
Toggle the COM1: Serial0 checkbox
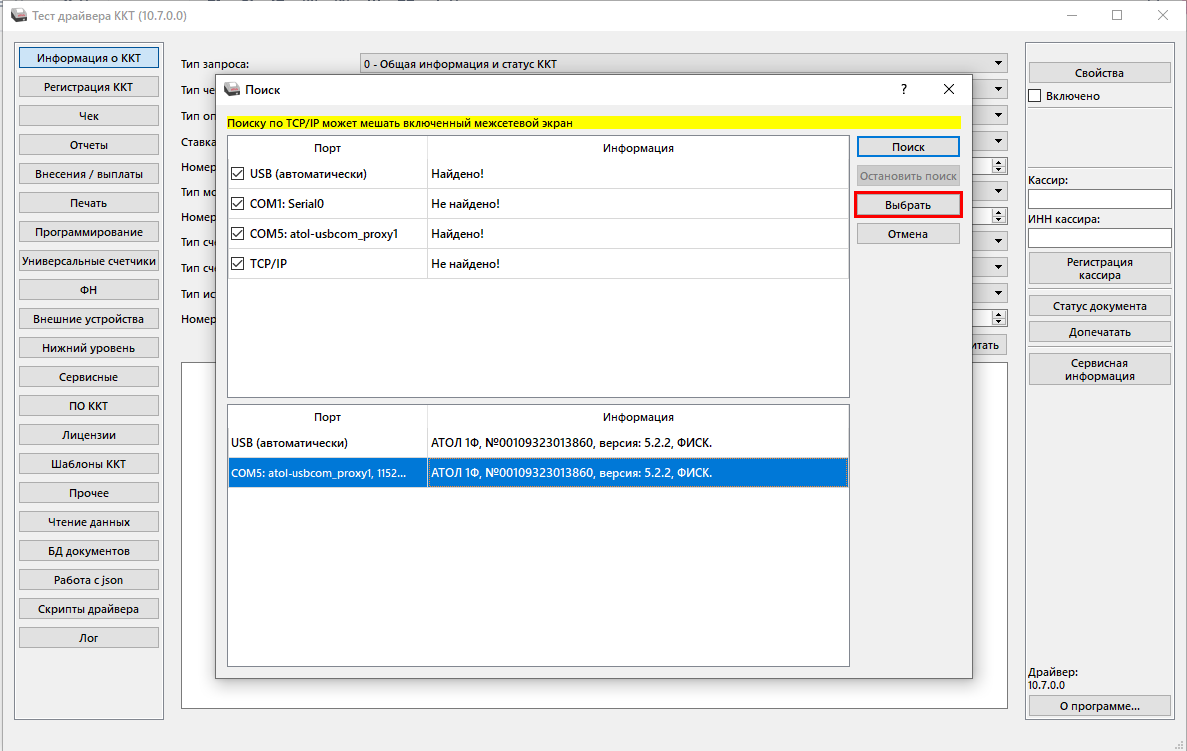click(x=237, y=204)
